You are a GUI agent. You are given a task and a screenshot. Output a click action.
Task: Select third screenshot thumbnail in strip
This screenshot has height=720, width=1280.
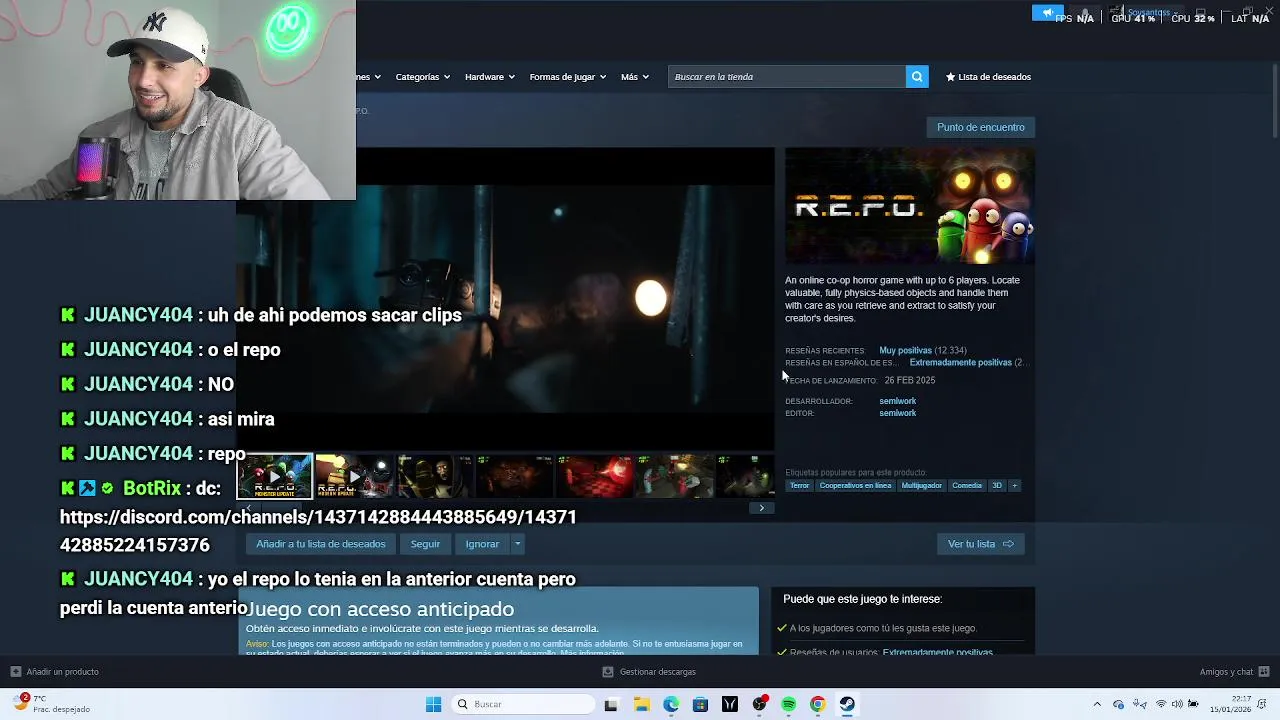(x=434, y=476)
